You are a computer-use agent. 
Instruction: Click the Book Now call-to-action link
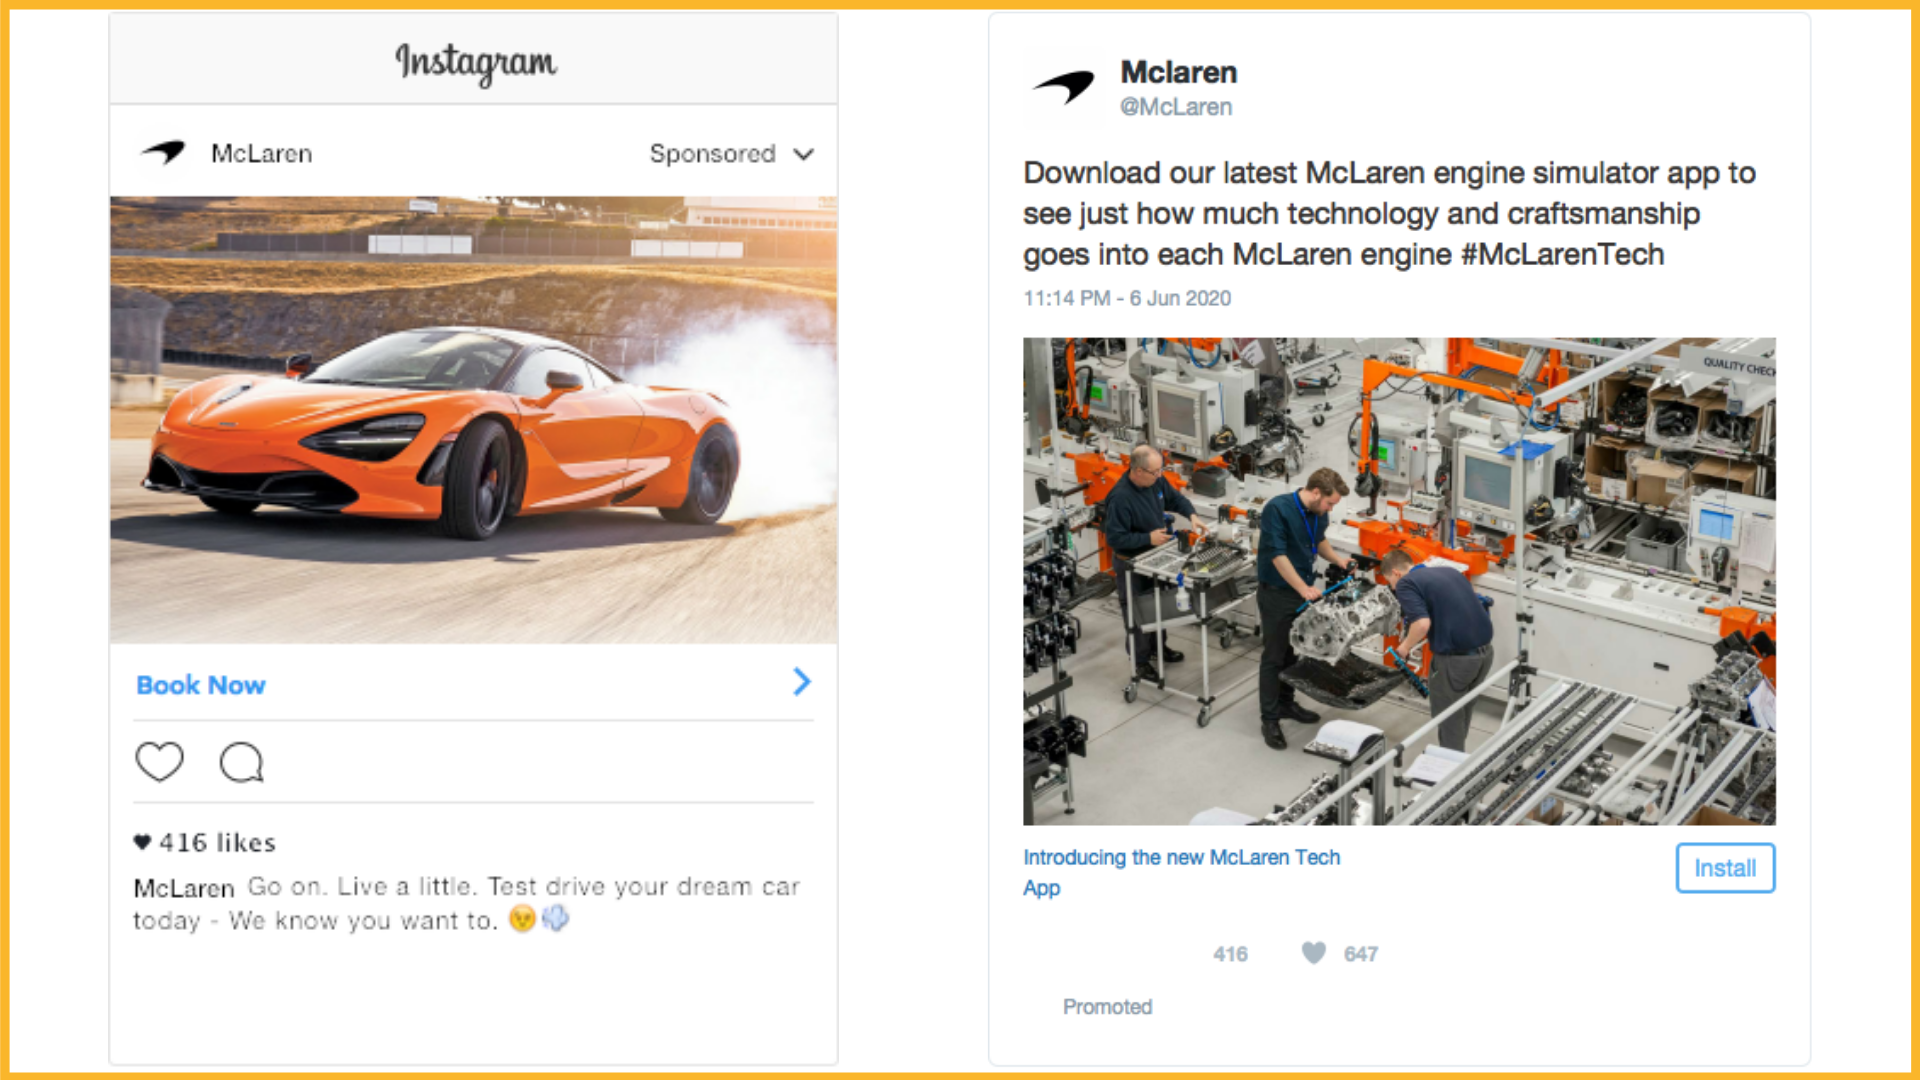tap(201, 685)
